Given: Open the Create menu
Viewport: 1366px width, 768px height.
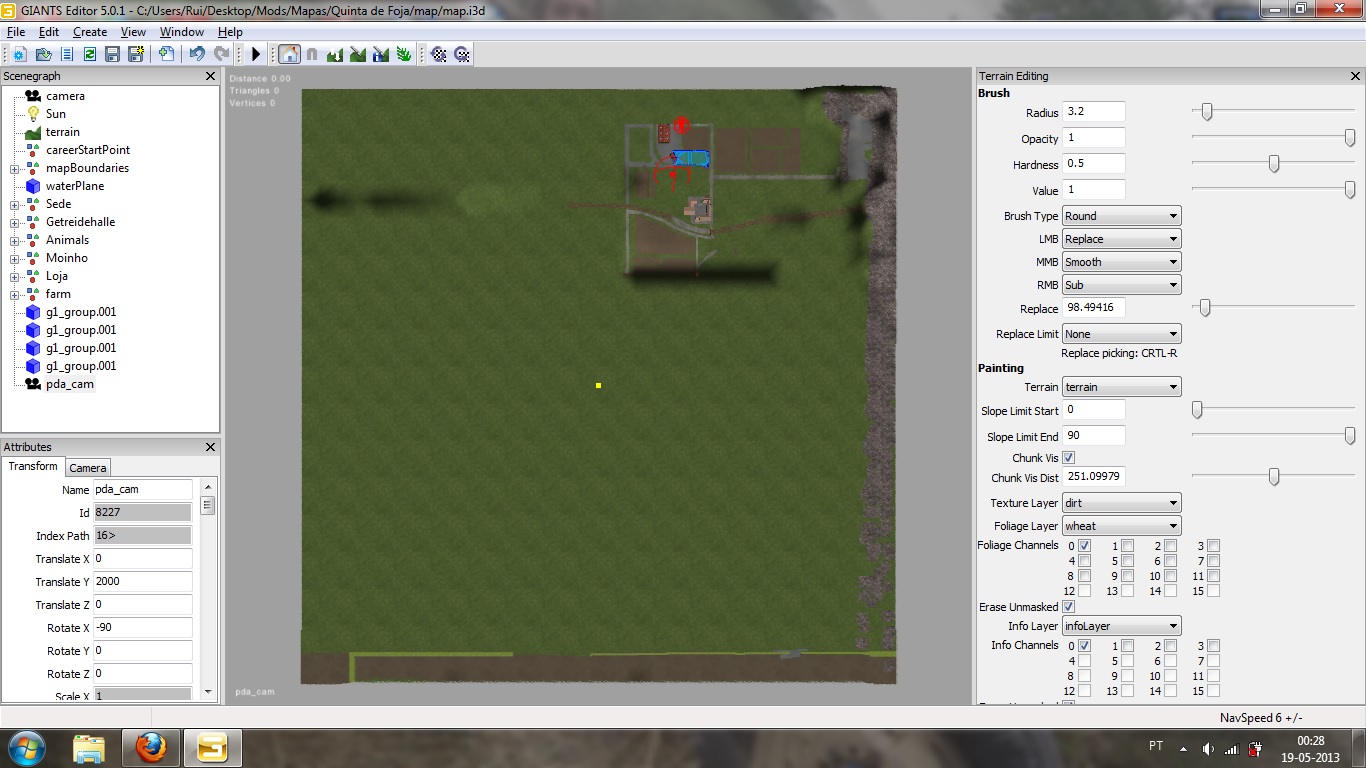Looking at the screenshot, I should [x=90, y=32].
